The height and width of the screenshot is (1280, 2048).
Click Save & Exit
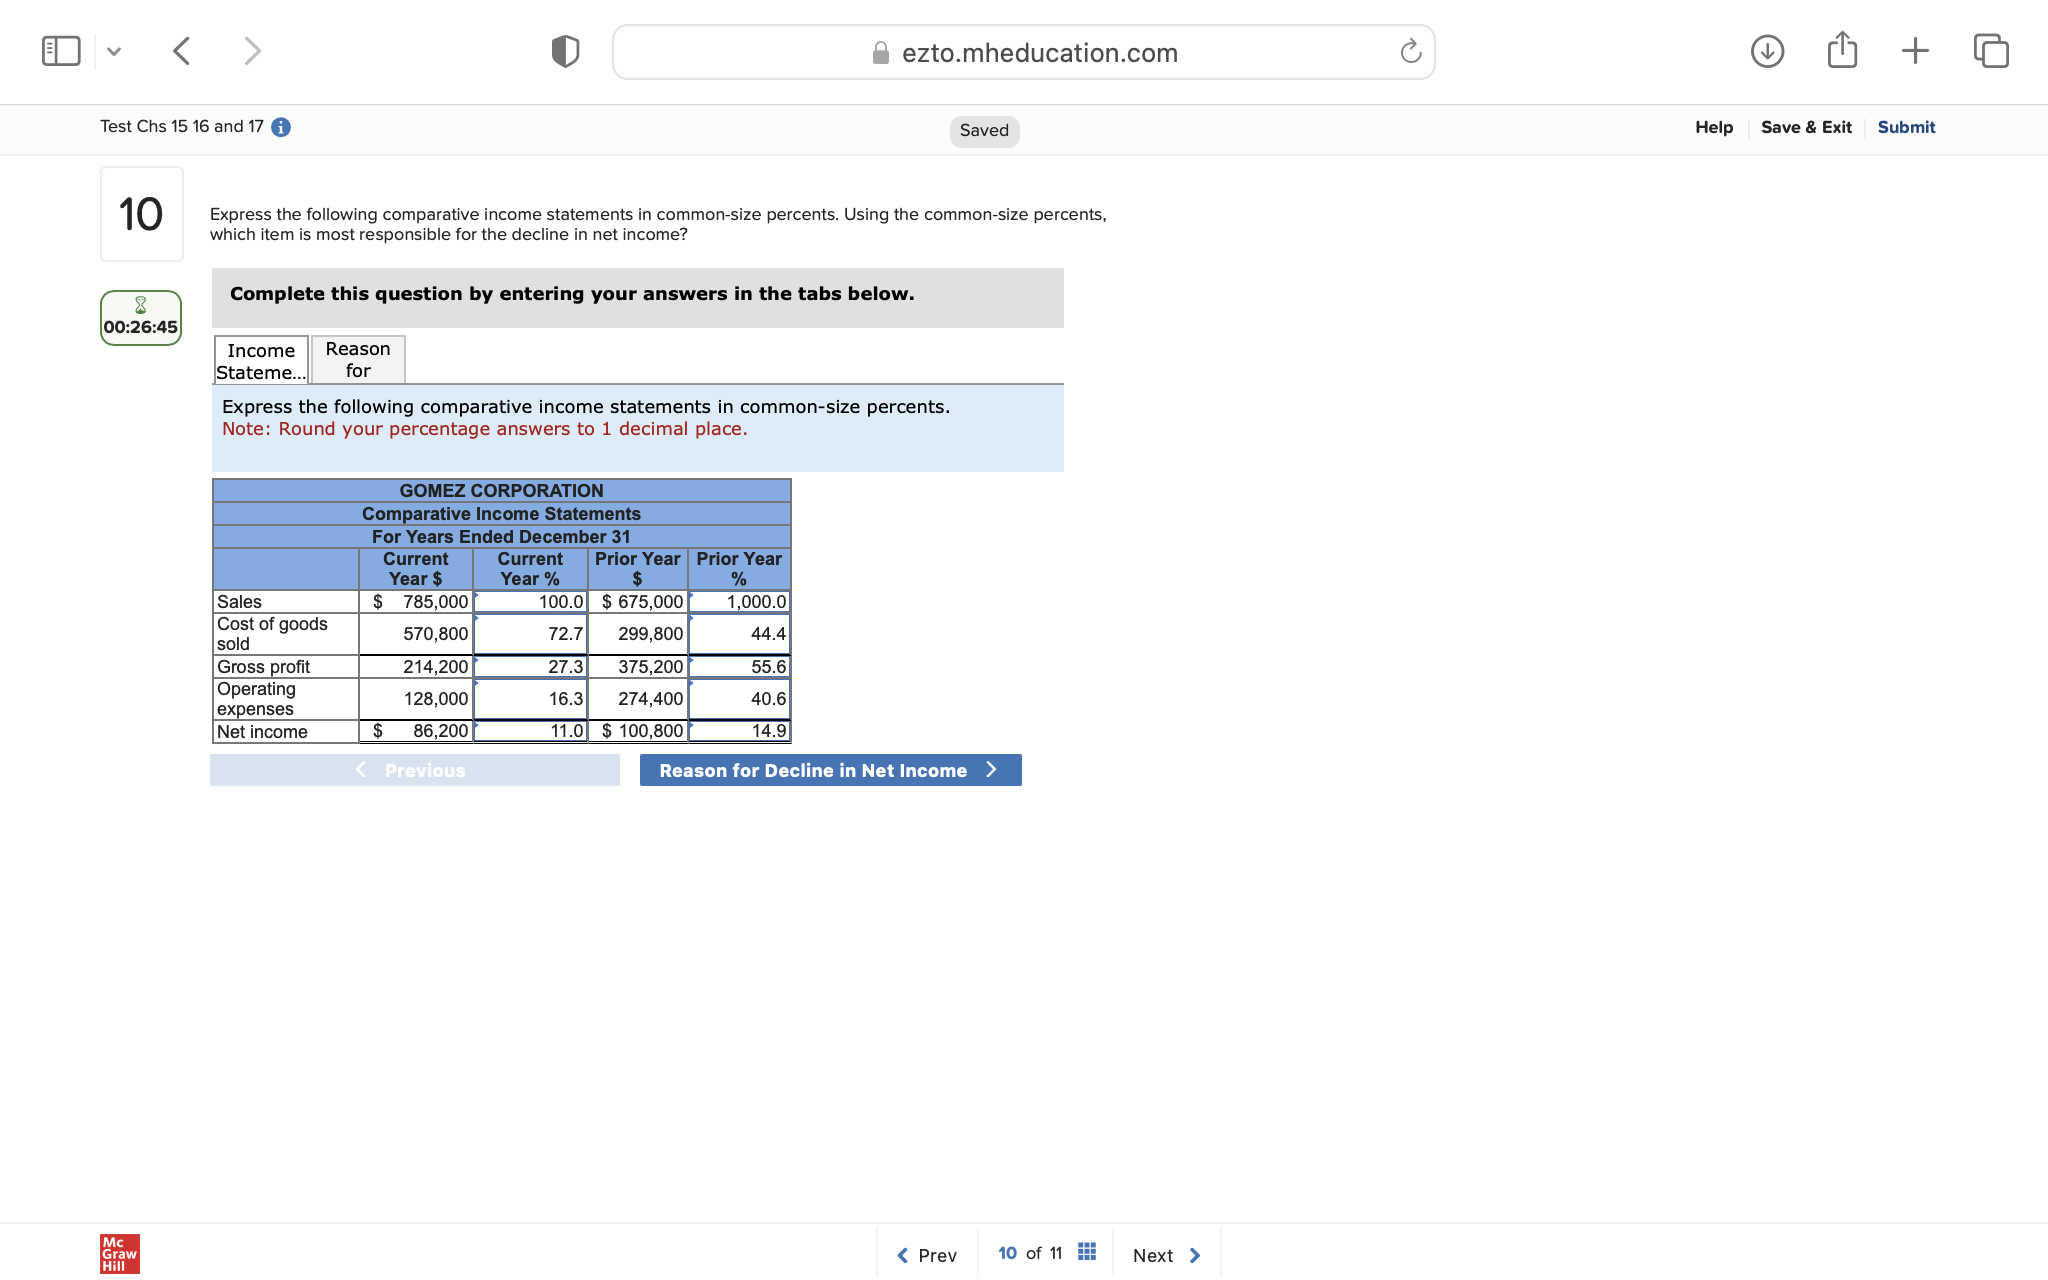tap(1805, 127)
